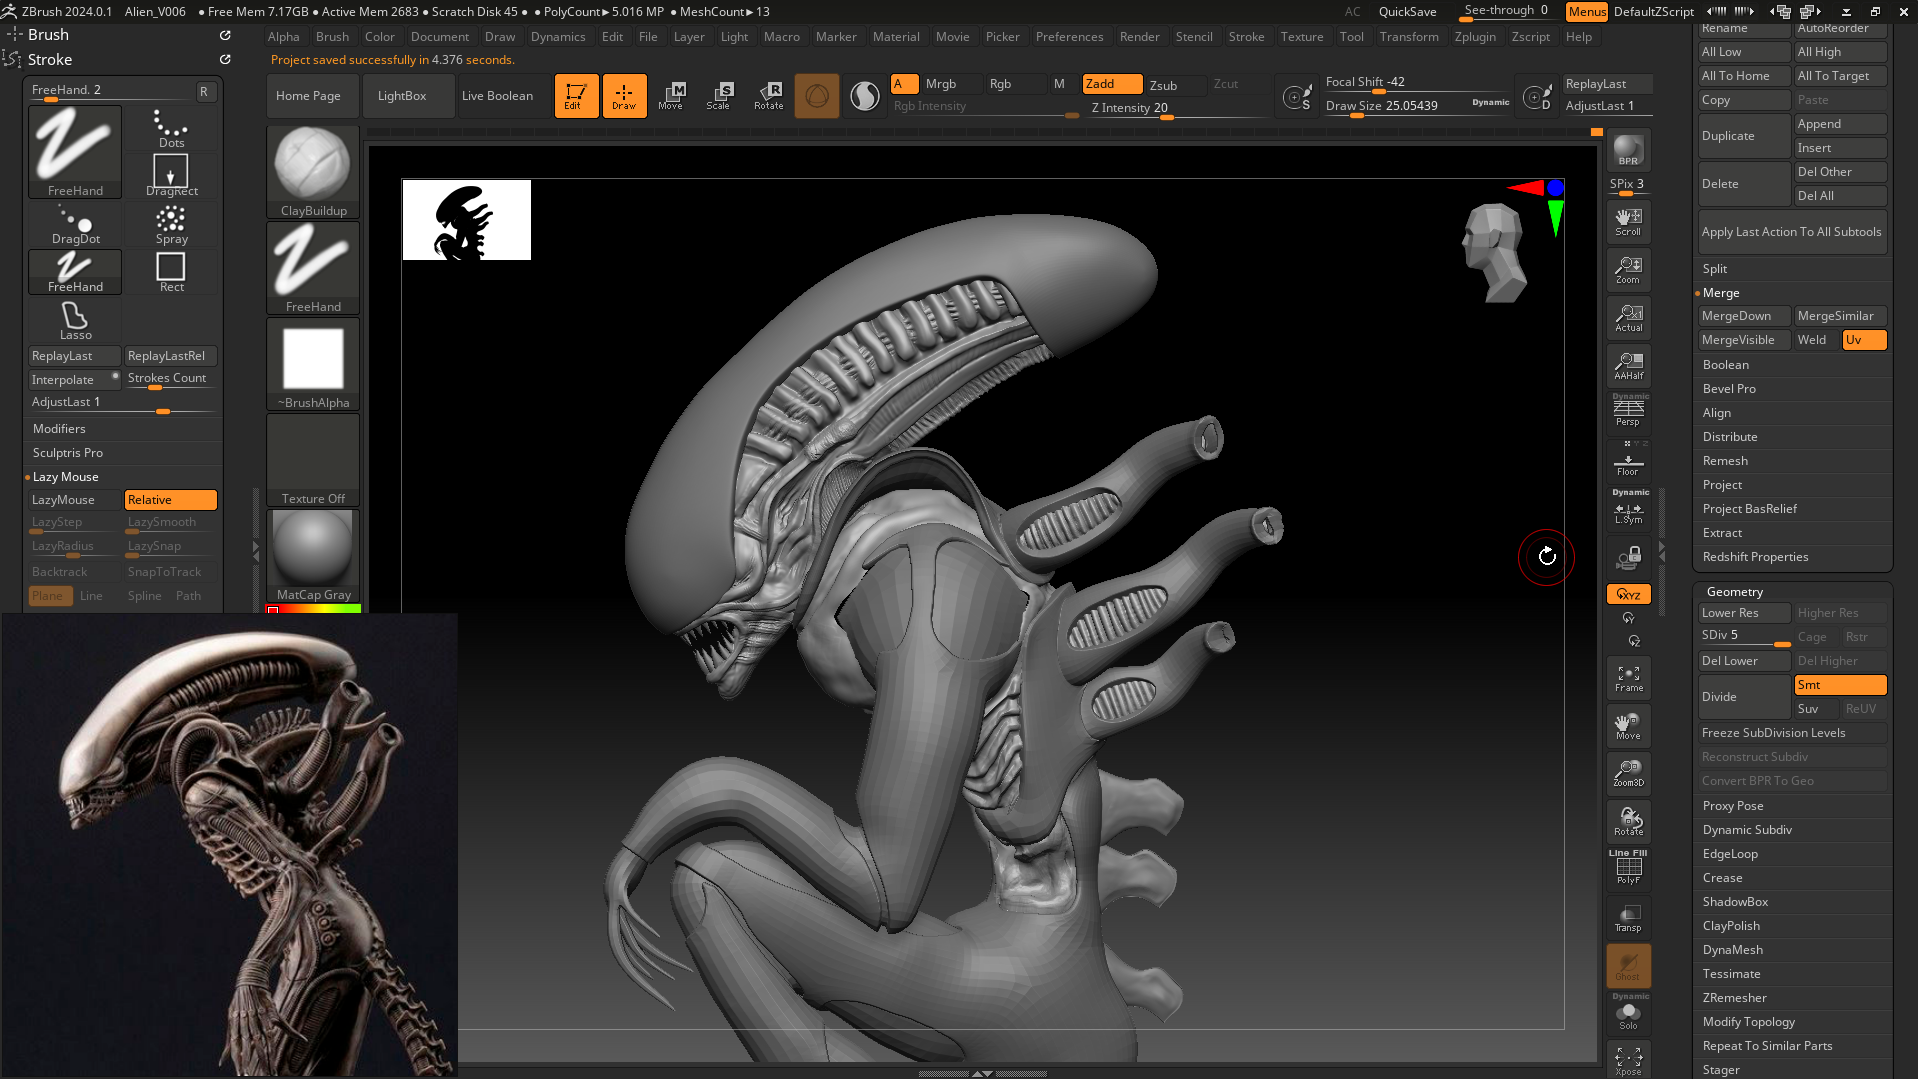Select the Edit mode button
Screen dimensions: 1918x1079
tap(576, 96)
